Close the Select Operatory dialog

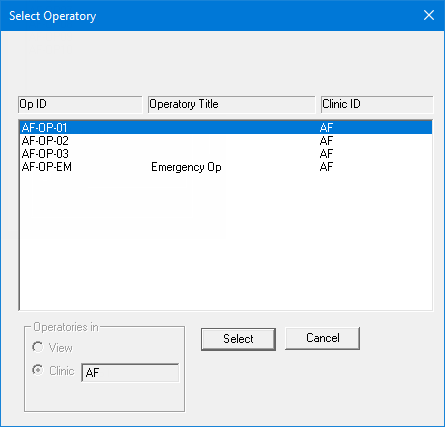(429, 15)
